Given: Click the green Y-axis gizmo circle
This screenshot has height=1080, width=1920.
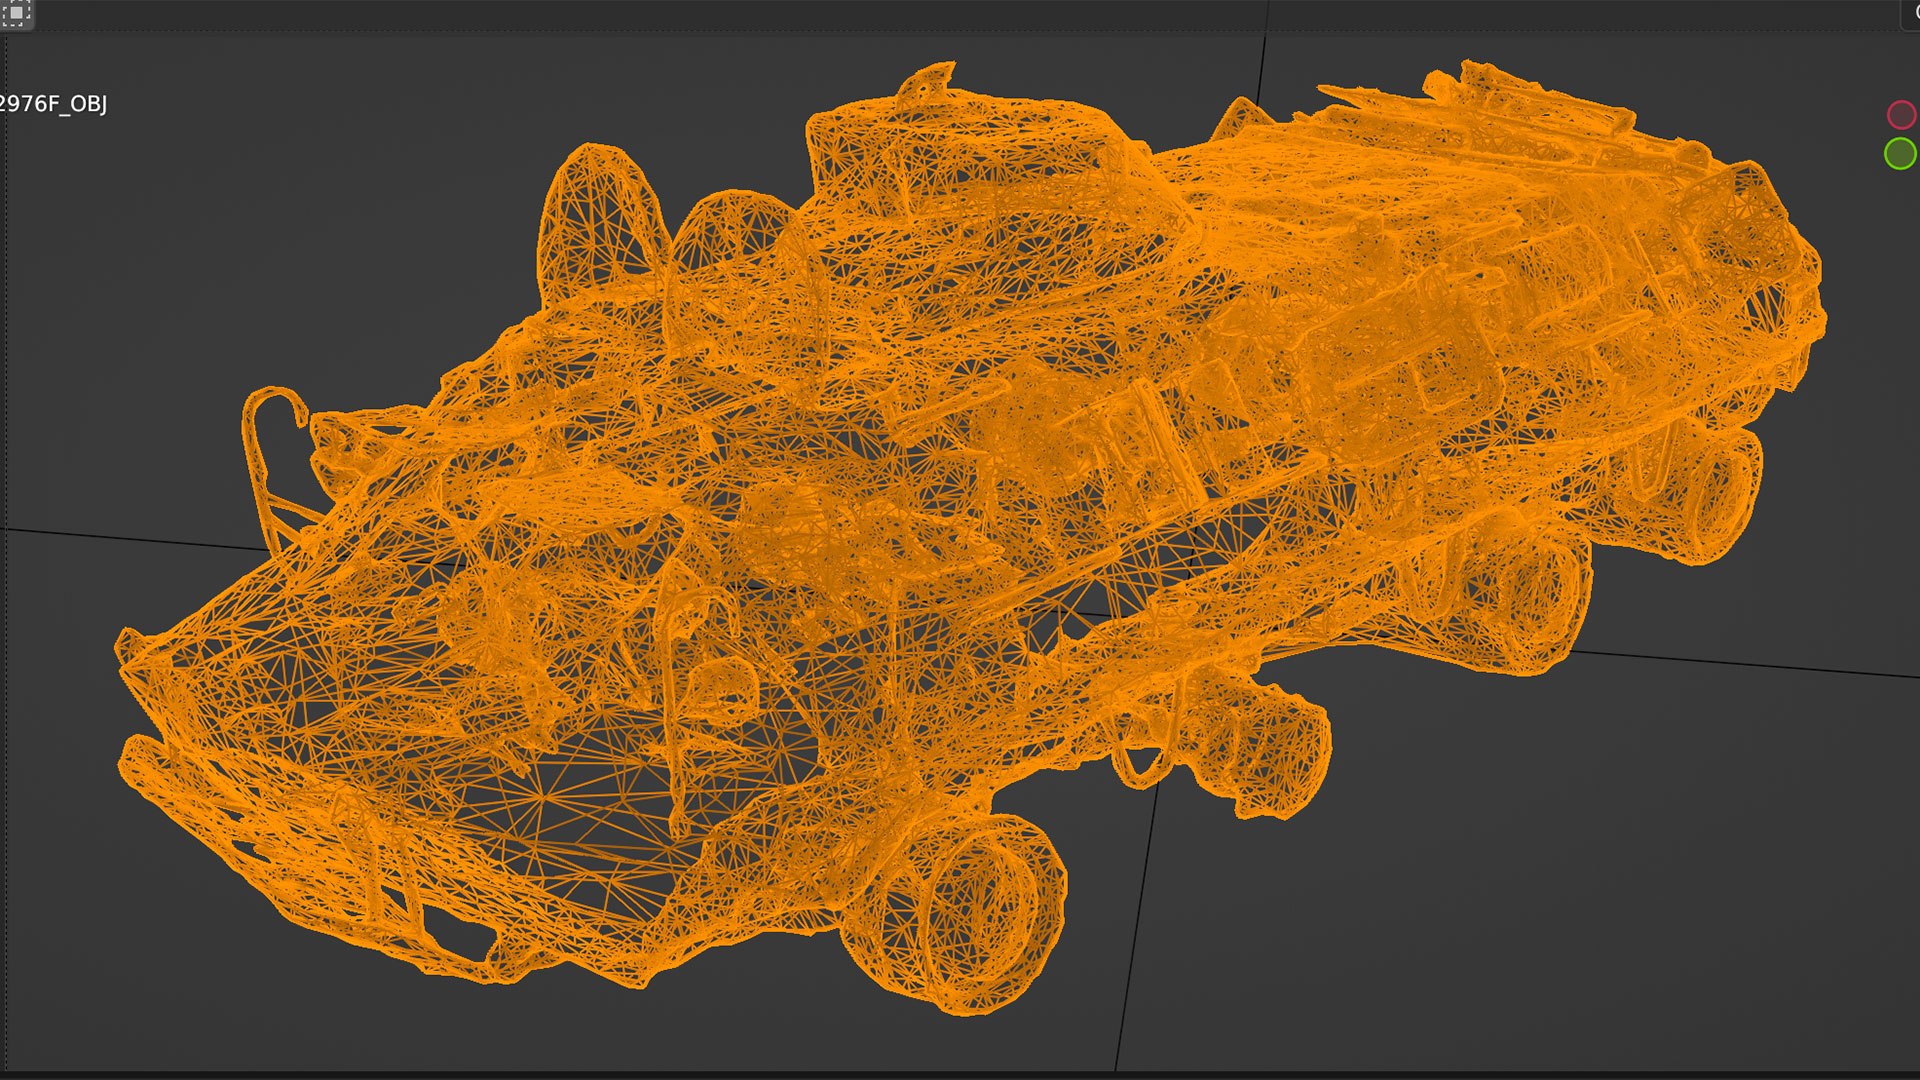Looking at the screenshot, I should [x=1899, y=154].
